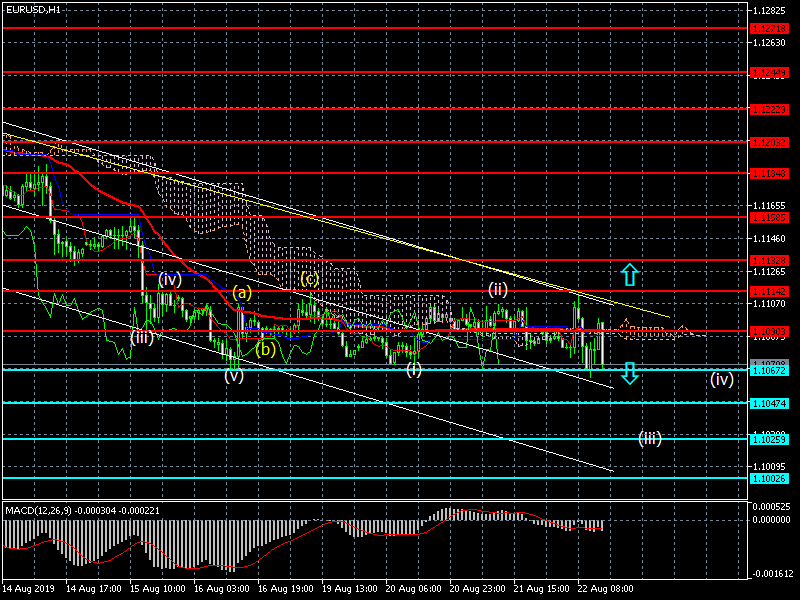This screenshot has width=800, height=600.
Task: Select the cyan 1.10026 price tag
Action: pos(769,479)
